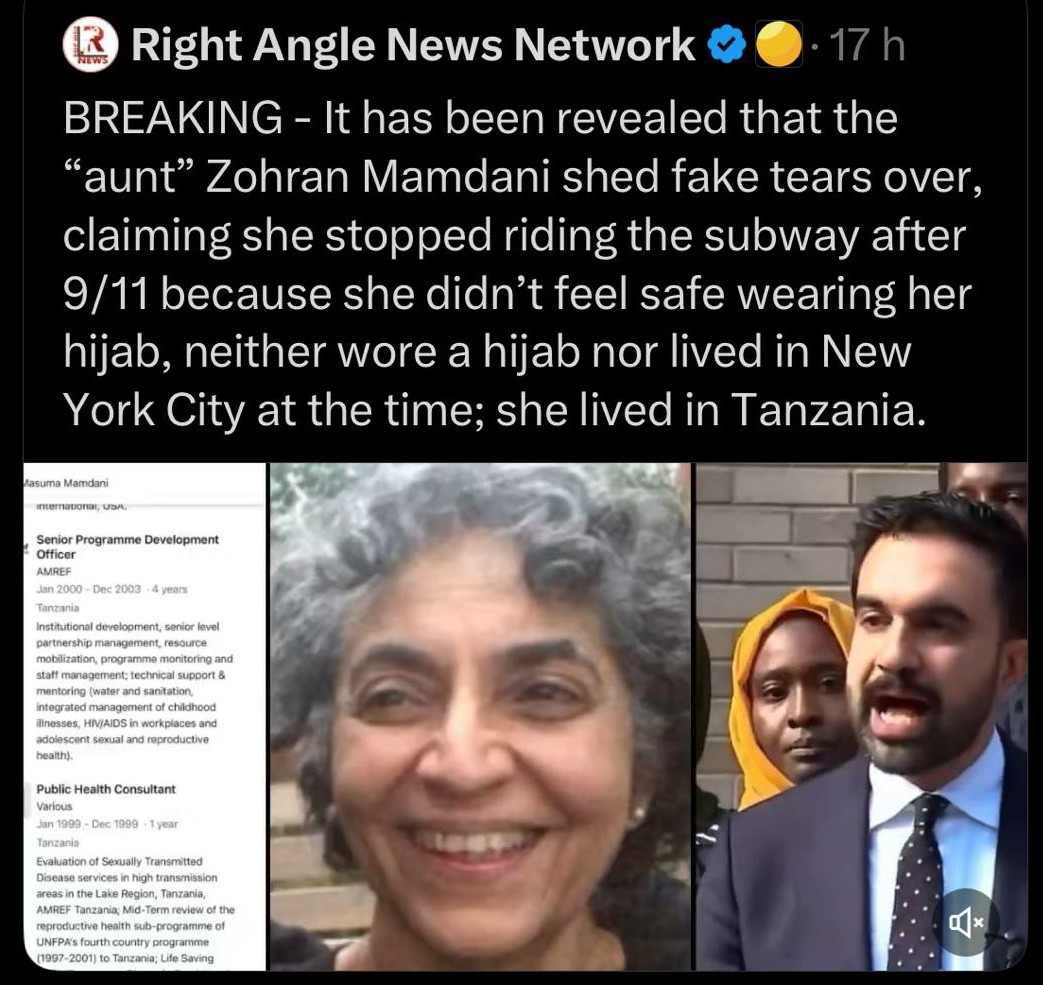The width and height of the screenshot is (1043, 985).
Task: Click the word "BREAKING" in the post
Action: 173,117
